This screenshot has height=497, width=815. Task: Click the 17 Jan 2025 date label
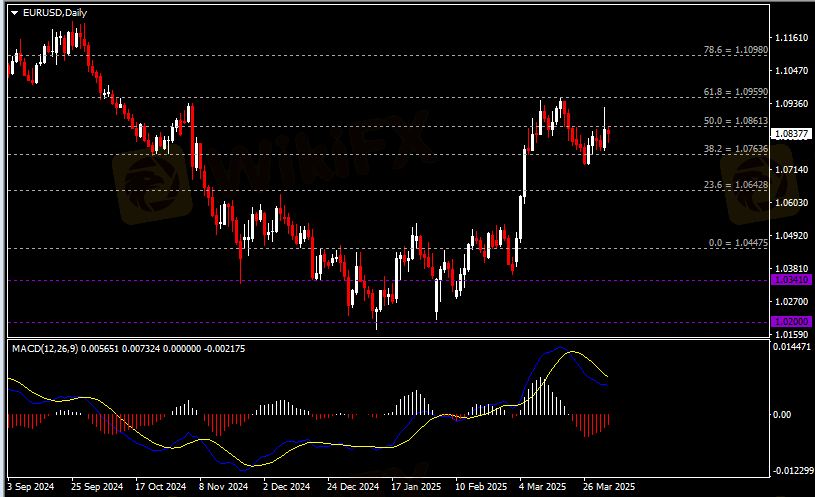point(416,487)
